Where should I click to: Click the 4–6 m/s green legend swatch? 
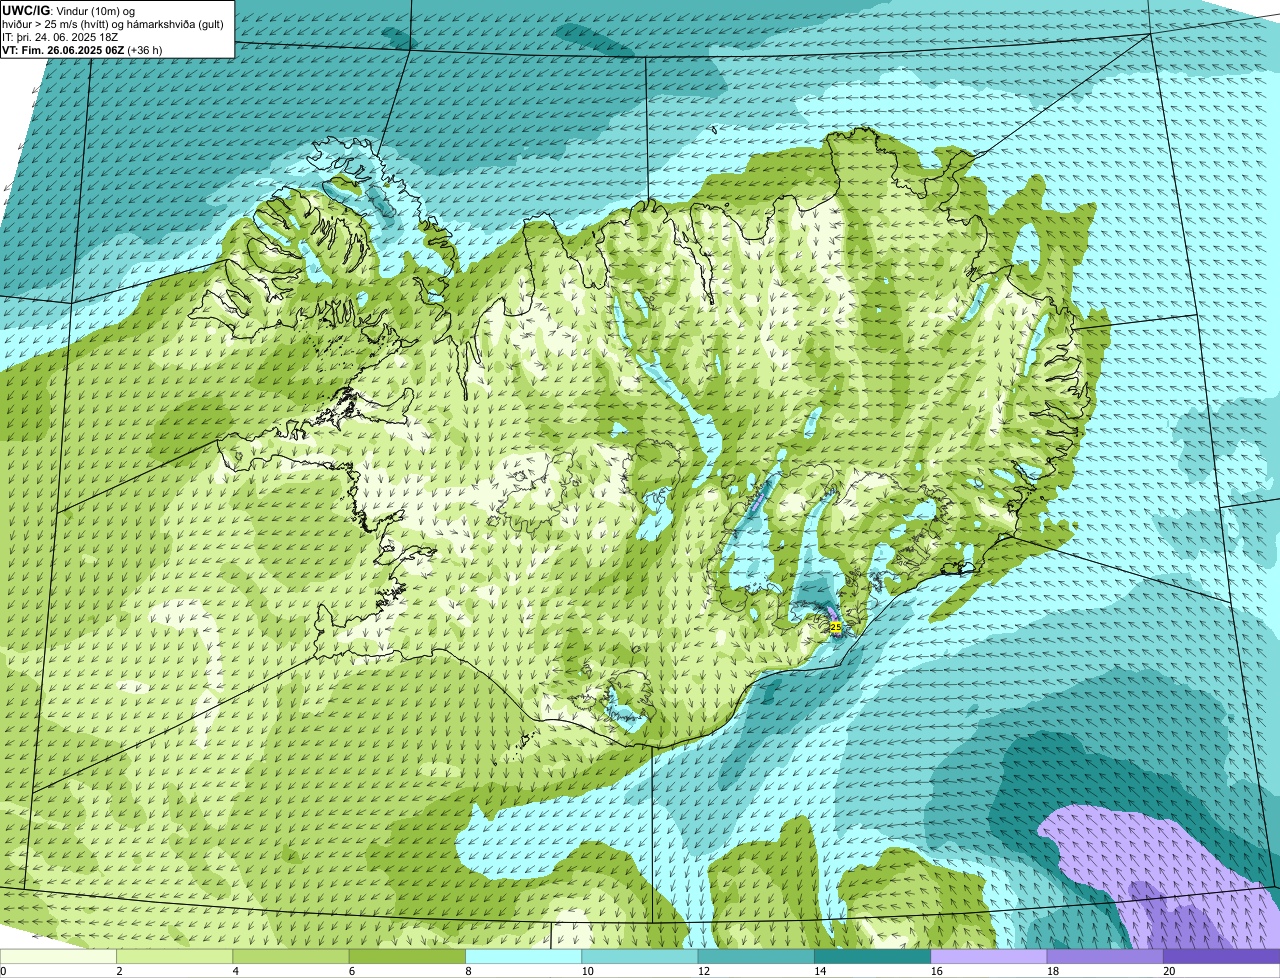pos(291,956)
